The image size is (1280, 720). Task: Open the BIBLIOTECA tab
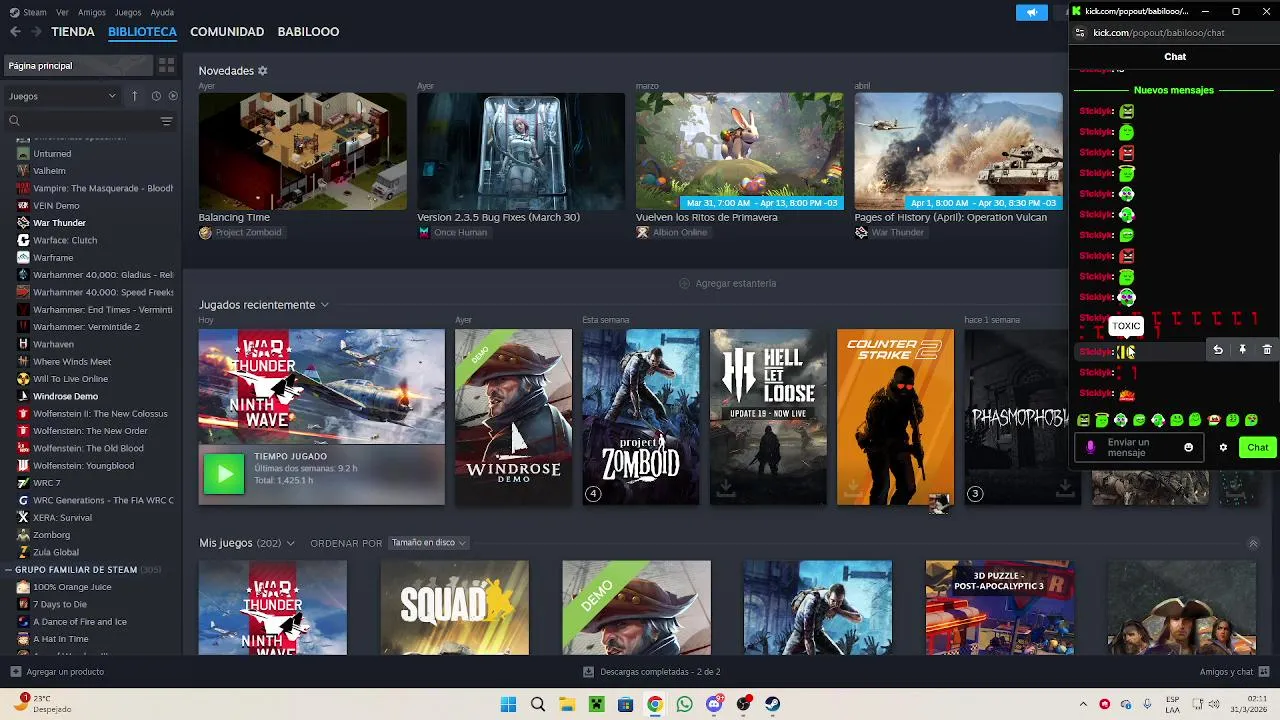coord(142,32)
